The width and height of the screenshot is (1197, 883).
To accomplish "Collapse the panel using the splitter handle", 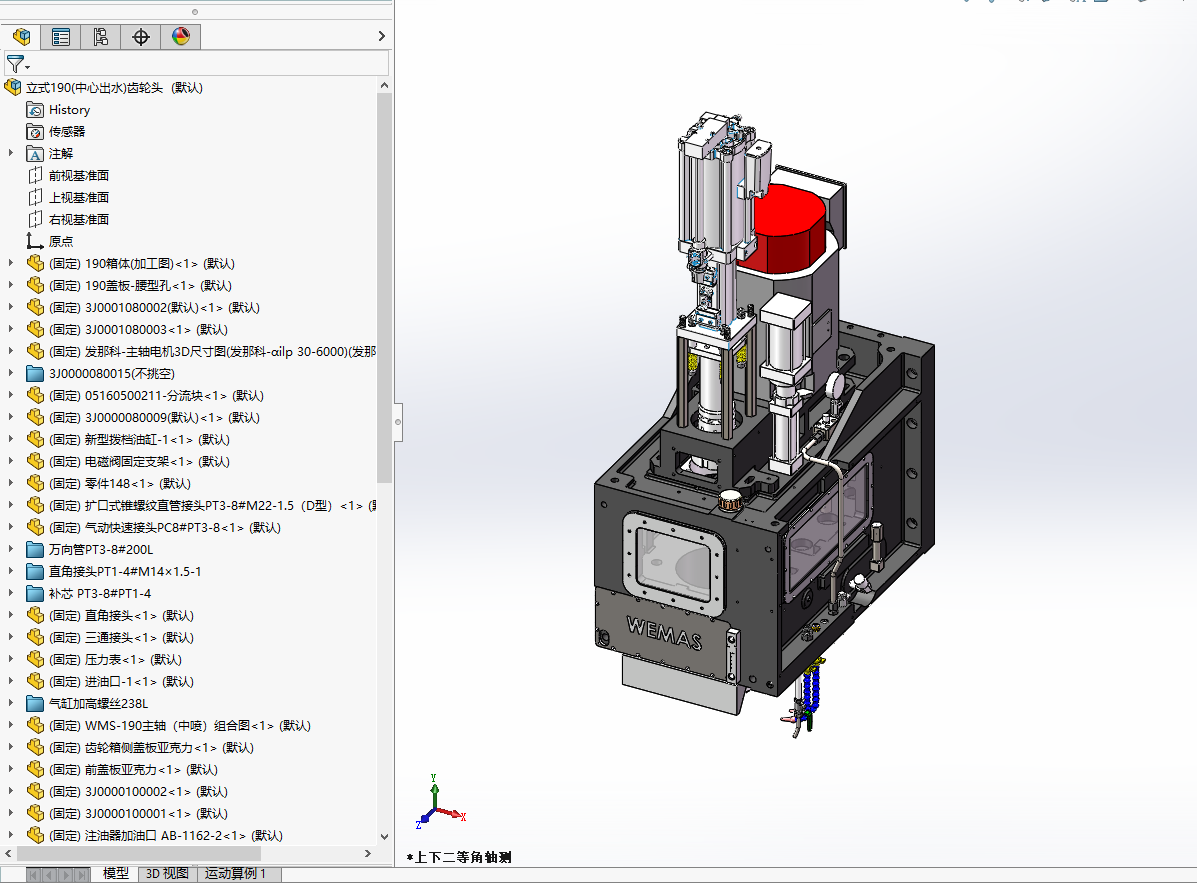I will 398,421.
